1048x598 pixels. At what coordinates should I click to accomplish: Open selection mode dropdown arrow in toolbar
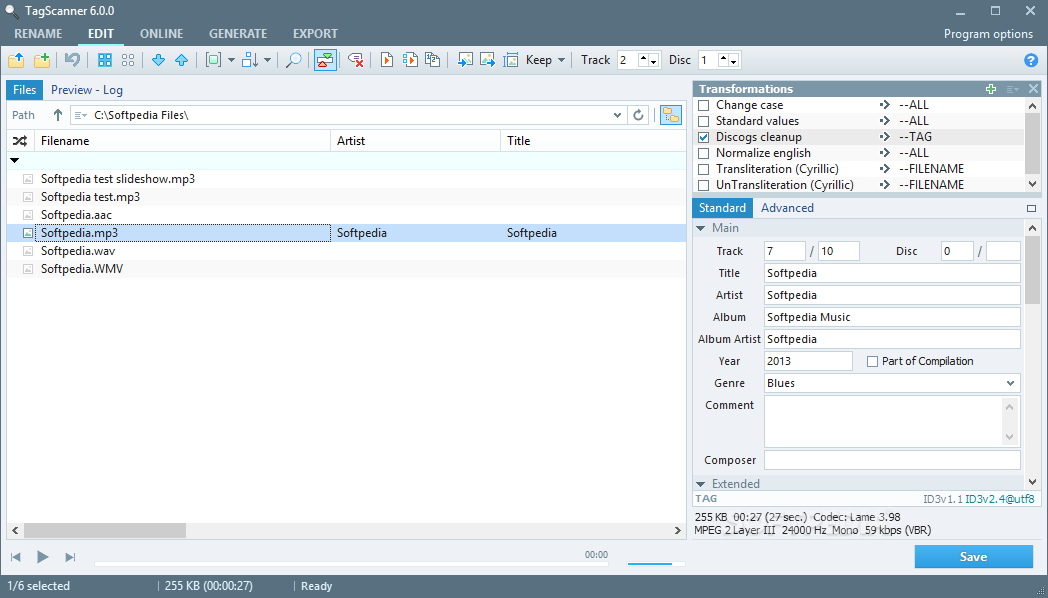pyautogui.click(x=231, y=60)
